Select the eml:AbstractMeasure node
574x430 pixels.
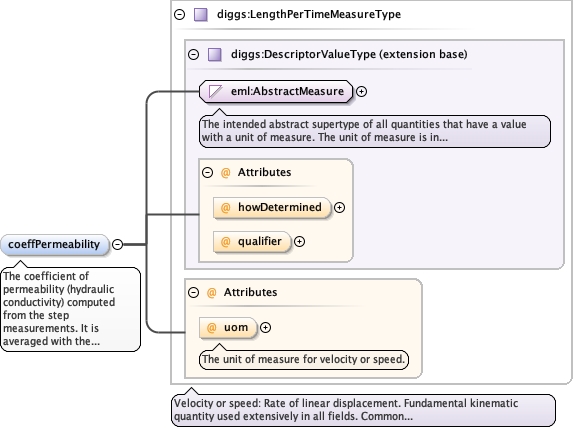[x=276, y=91]
